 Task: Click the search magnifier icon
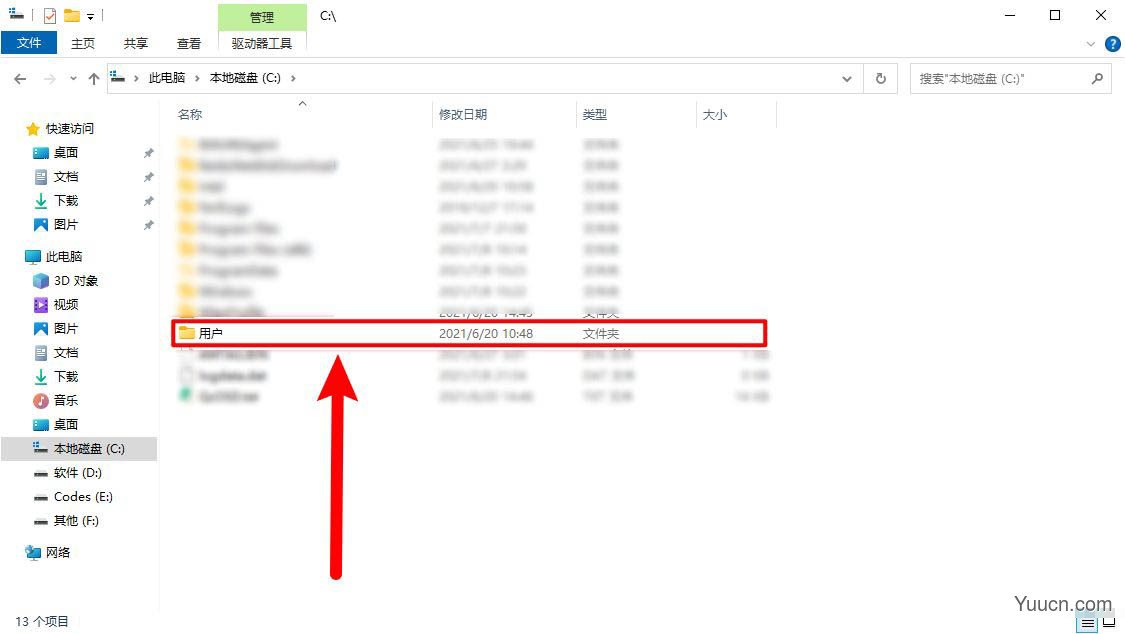coord(1097,79)
